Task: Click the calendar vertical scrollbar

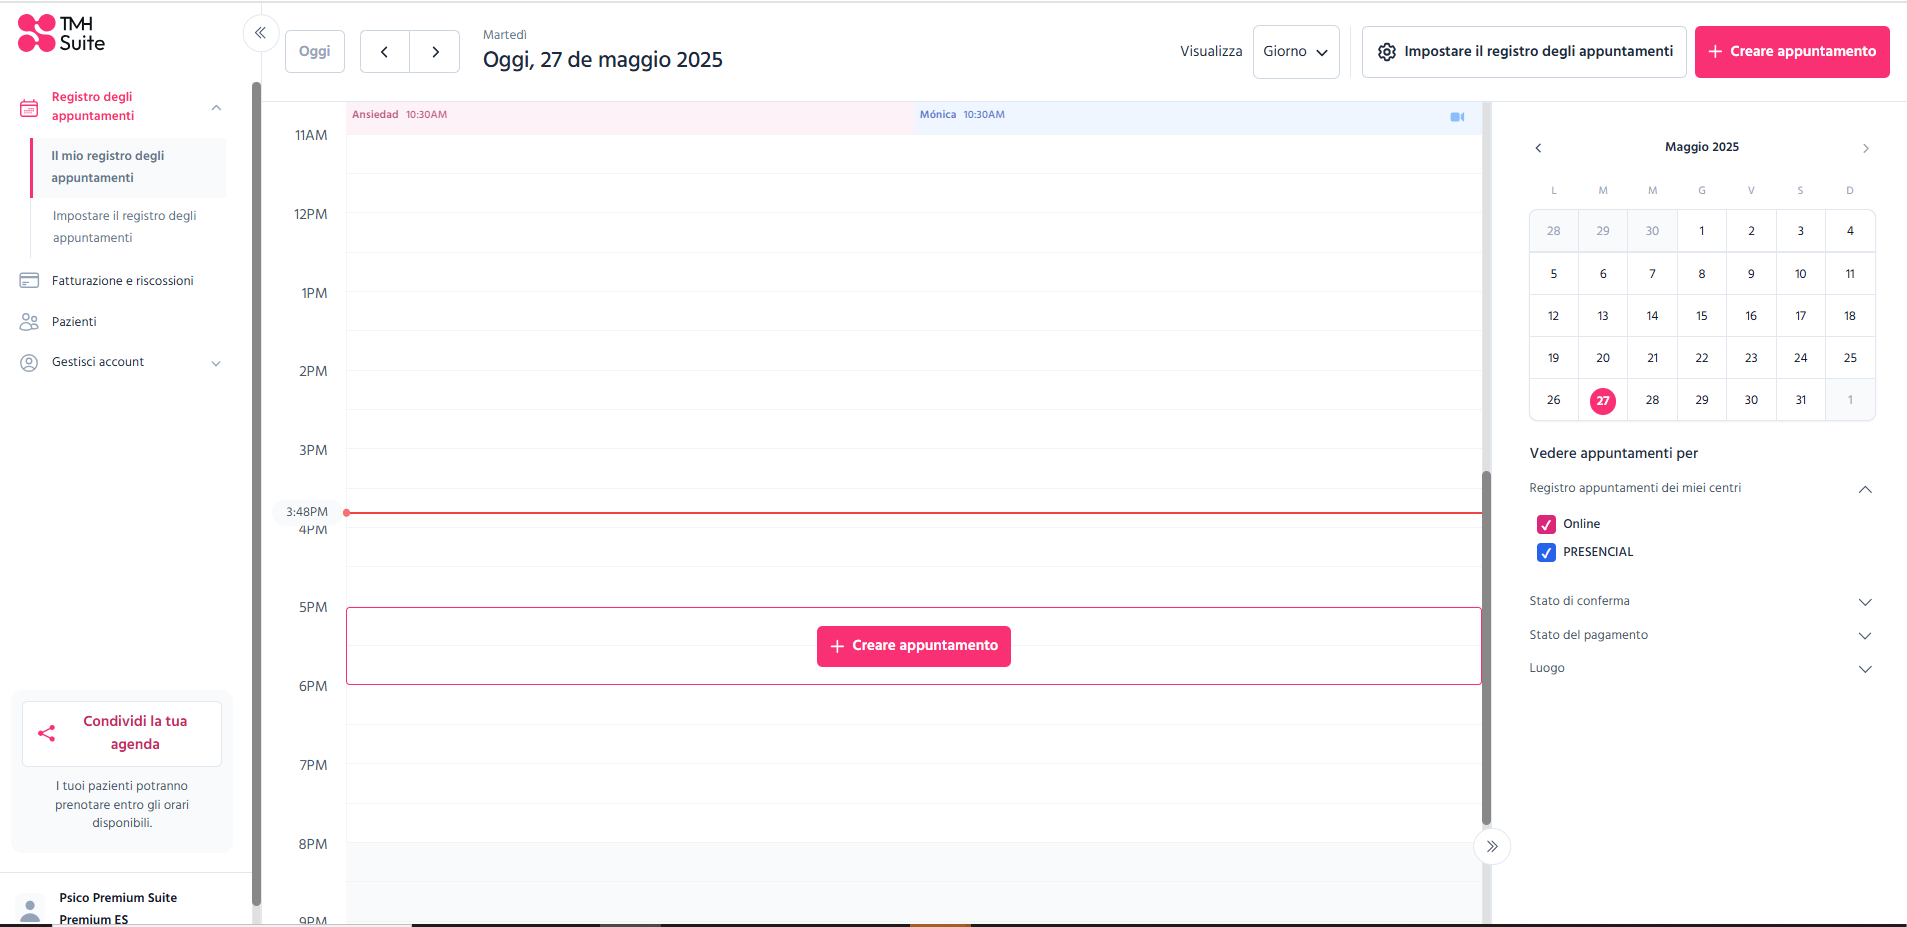Action: [1486, 648]
